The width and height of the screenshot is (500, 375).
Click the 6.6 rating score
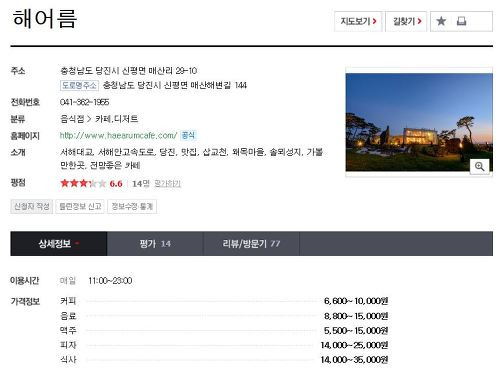pyautogui.click(x=116, y=184)
